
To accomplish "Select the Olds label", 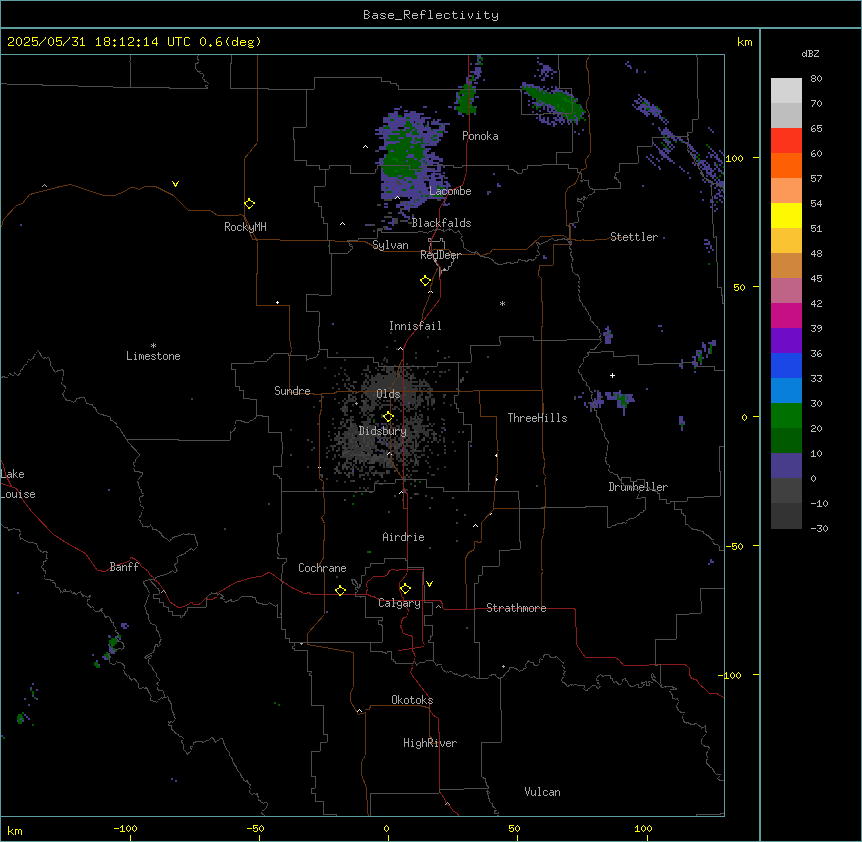I will (388, 394).
